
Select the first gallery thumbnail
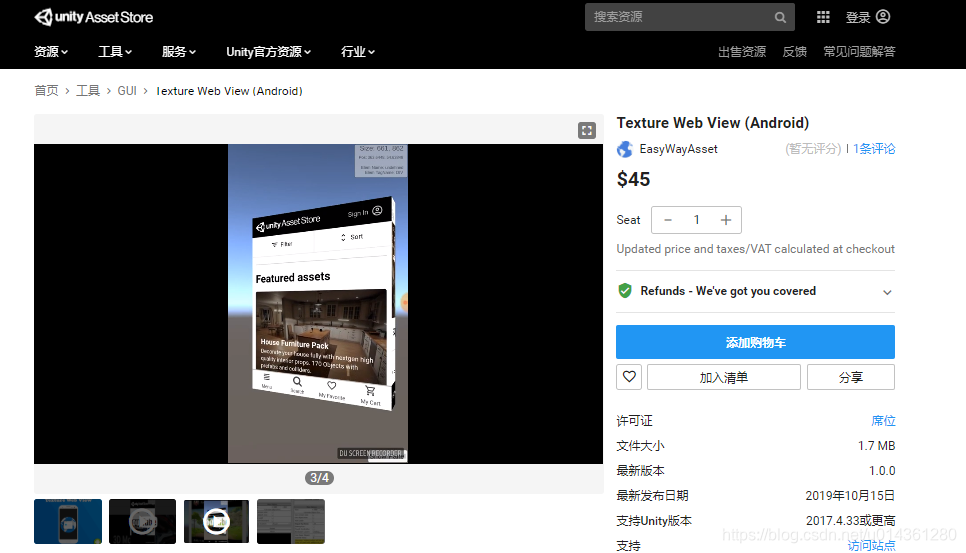(x=68, y=522)
